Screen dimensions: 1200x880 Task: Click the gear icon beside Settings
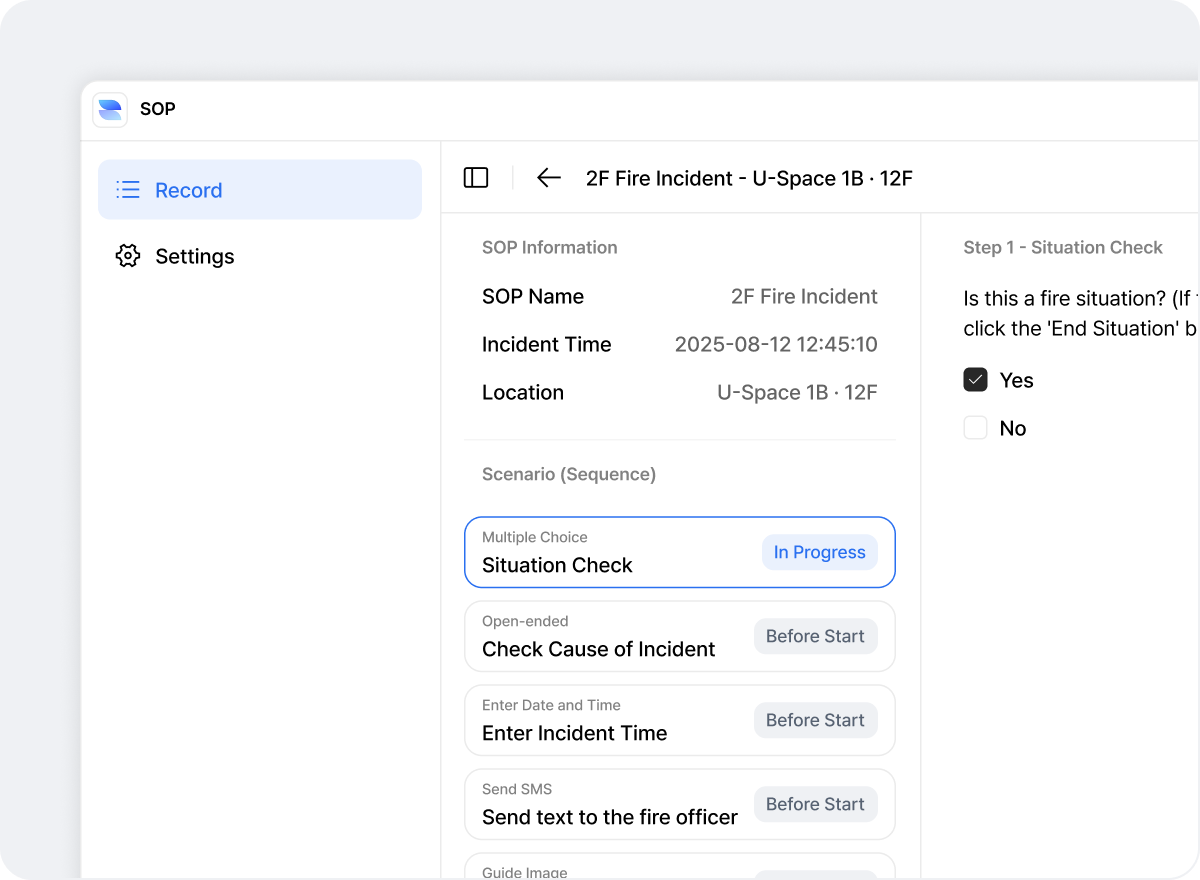pyautogui.click(x=128, y=256)
